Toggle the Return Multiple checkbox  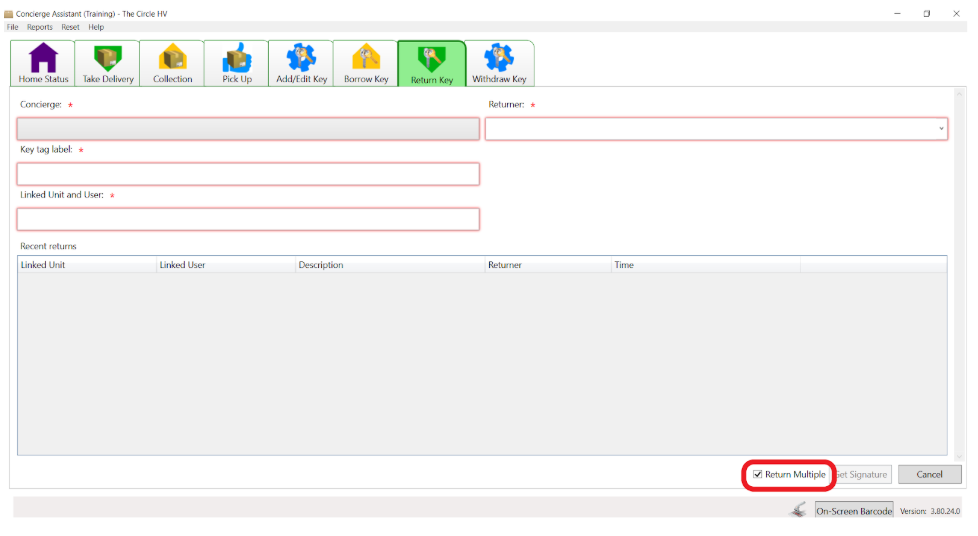pos(757,474)
